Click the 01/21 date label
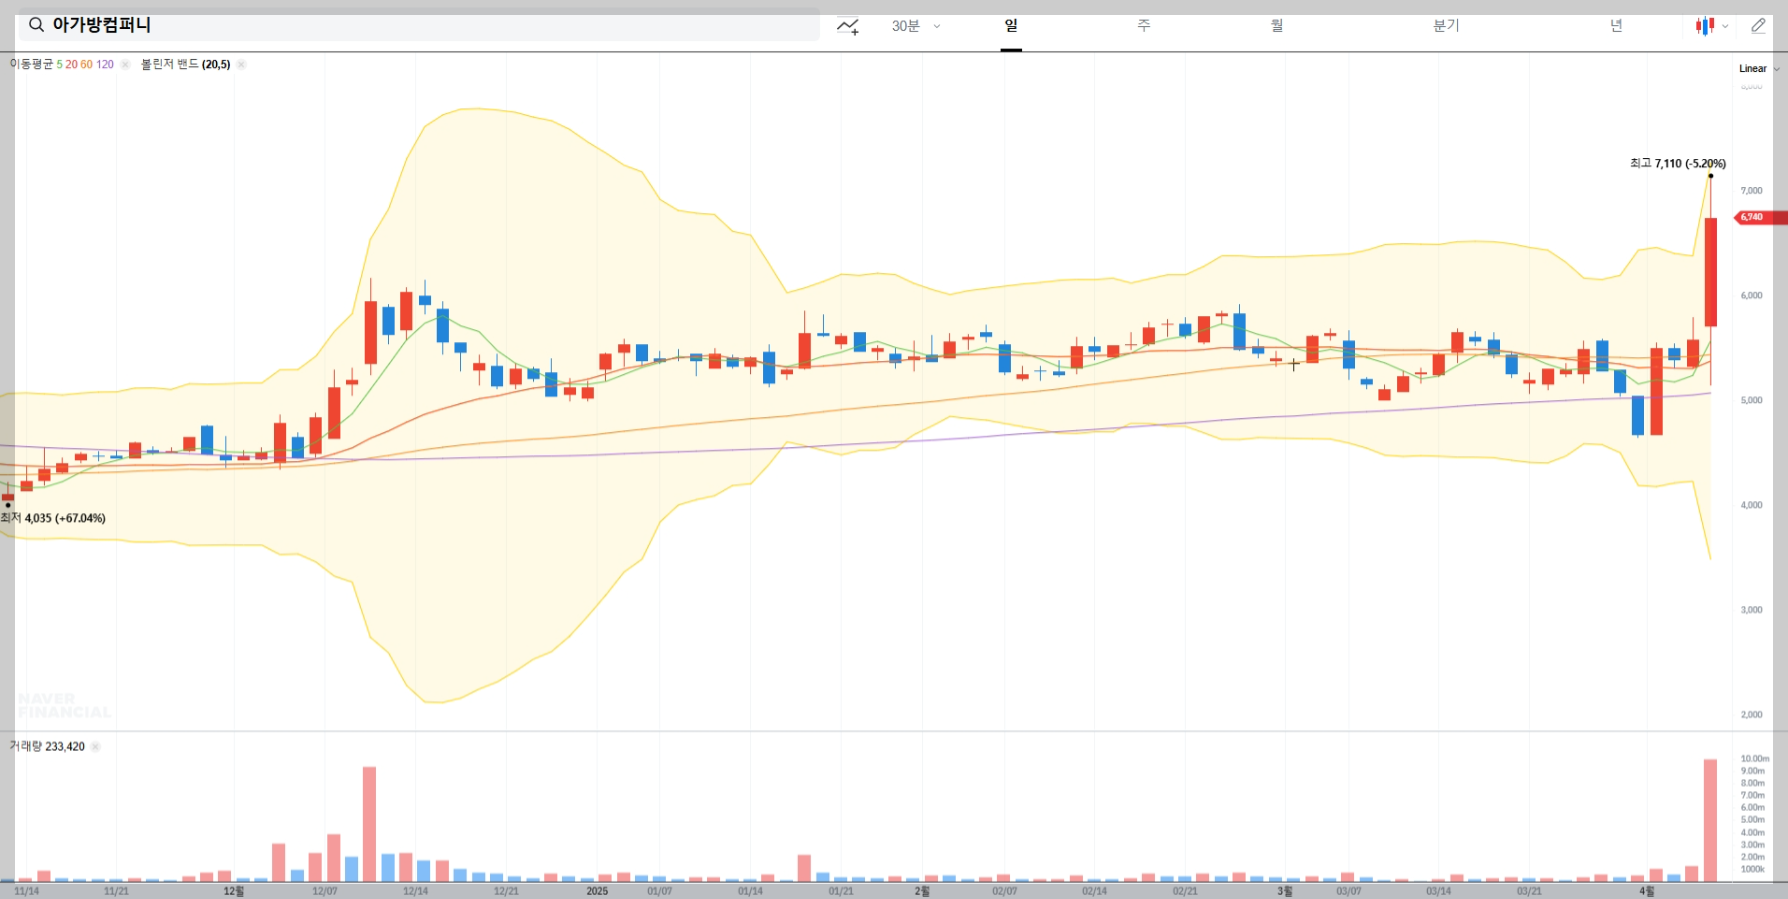1788x899 pixels. pyautogui.click(x=841, y=891)
